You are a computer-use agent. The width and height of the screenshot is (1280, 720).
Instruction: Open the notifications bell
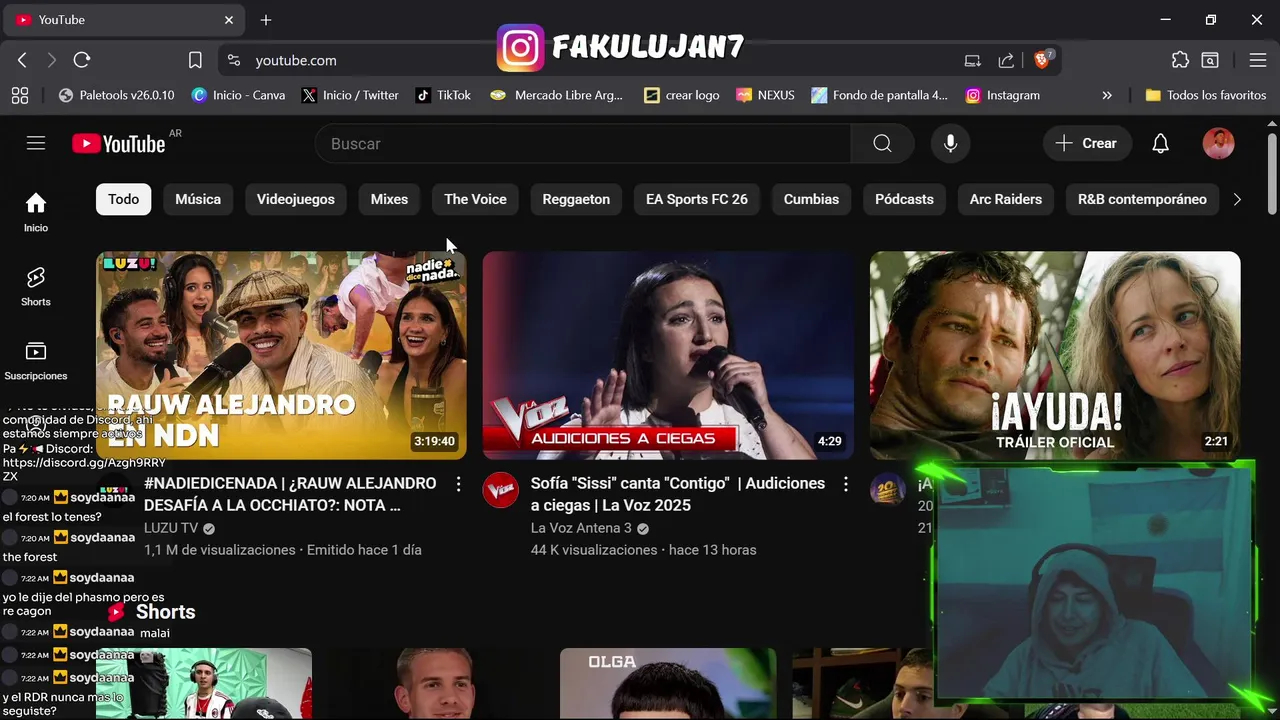click(1160, 143)
